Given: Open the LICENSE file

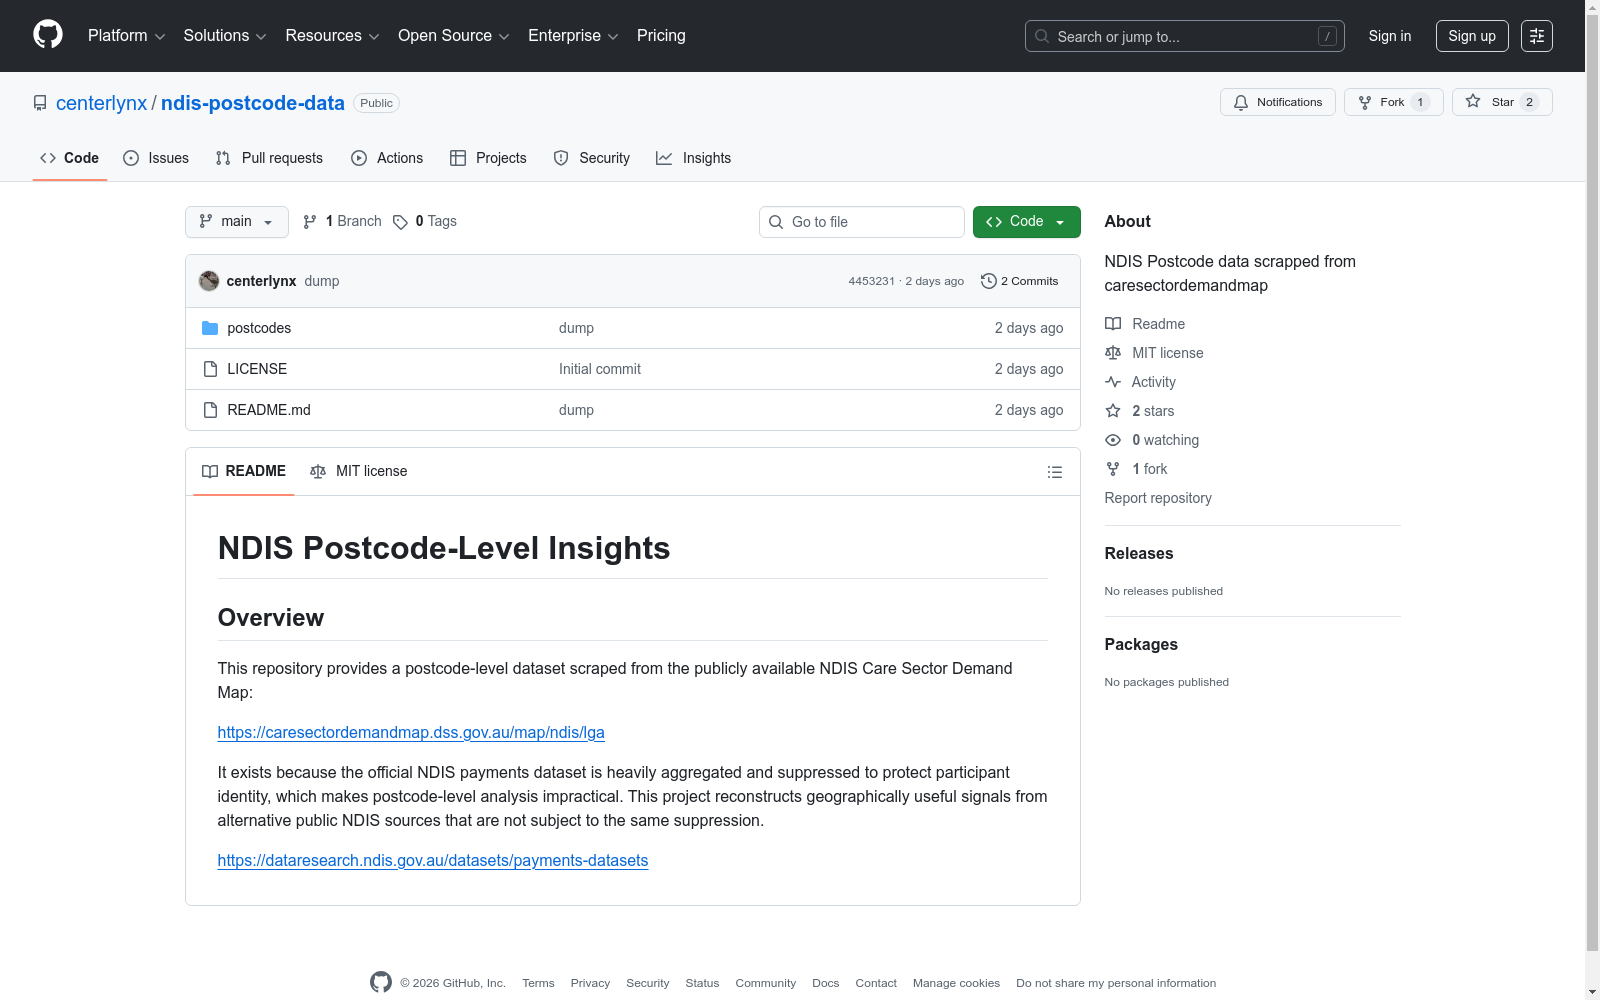Looking at the screenshot, I should pyautogui.click(x=257, y=369).
